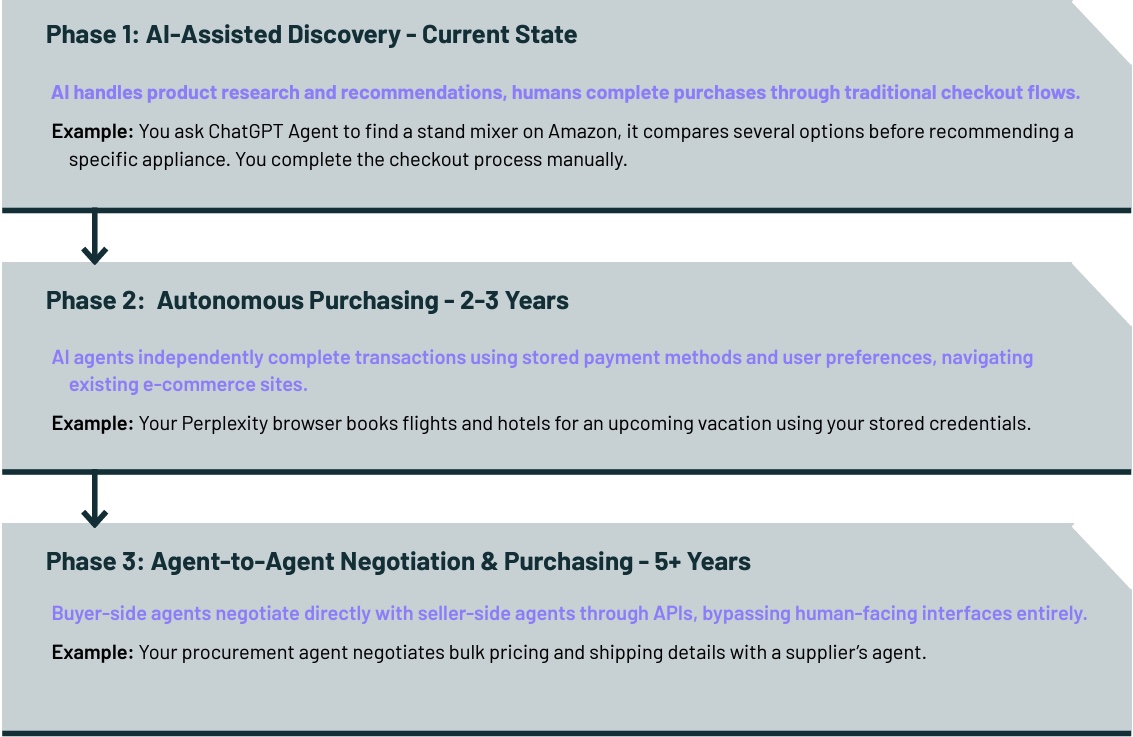Image resolution: width=1133 pixels, height=737 pixels.
Task: Click '5+ Years' in the Phase 3 title
Action: (x=705, y=562)
